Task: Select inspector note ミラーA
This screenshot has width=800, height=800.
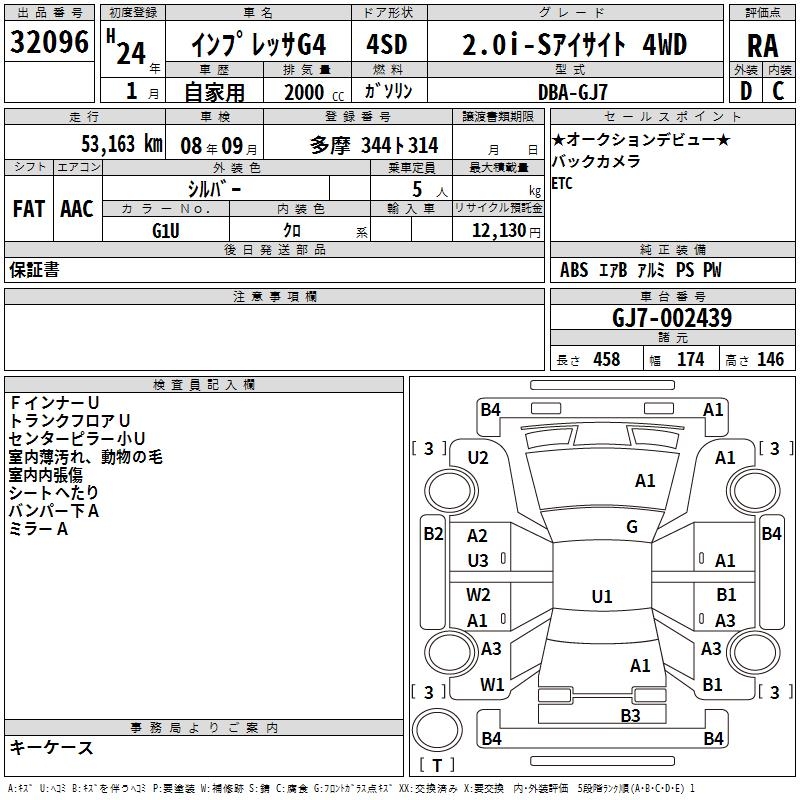Action: click(x=39, y=529)
